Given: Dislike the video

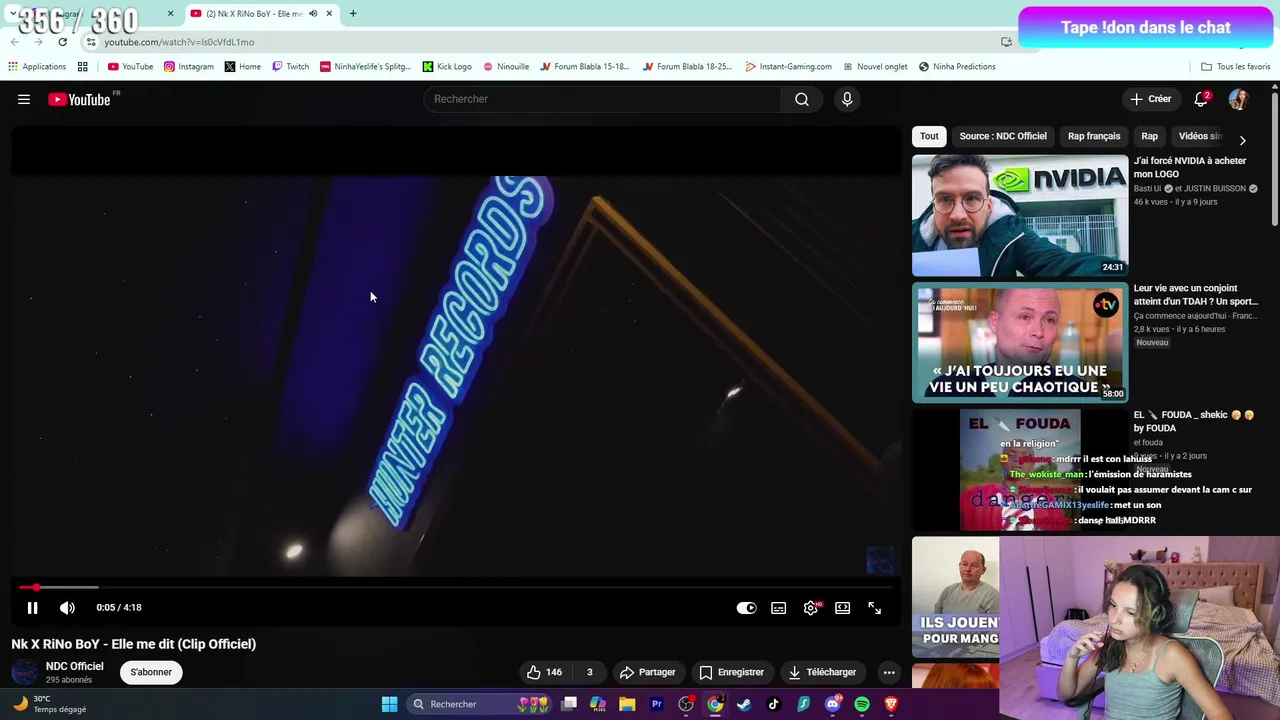Looking at the screenshot, I should 589,672.
